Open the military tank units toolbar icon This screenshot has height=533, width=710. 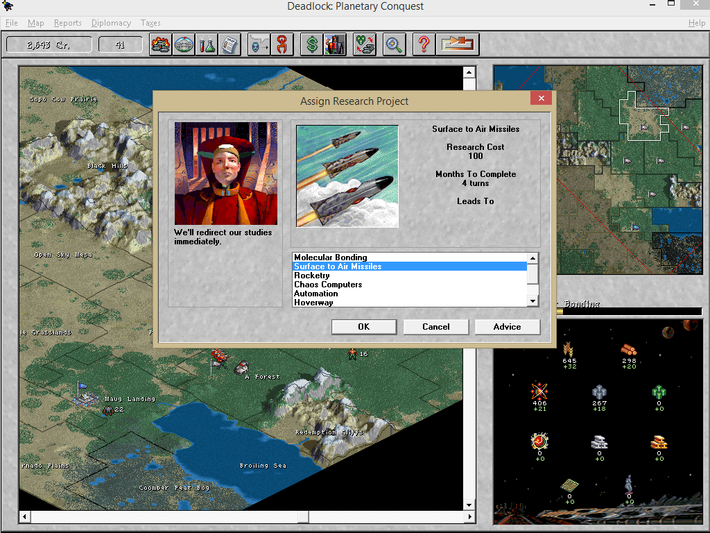click(x=160, y=44)
